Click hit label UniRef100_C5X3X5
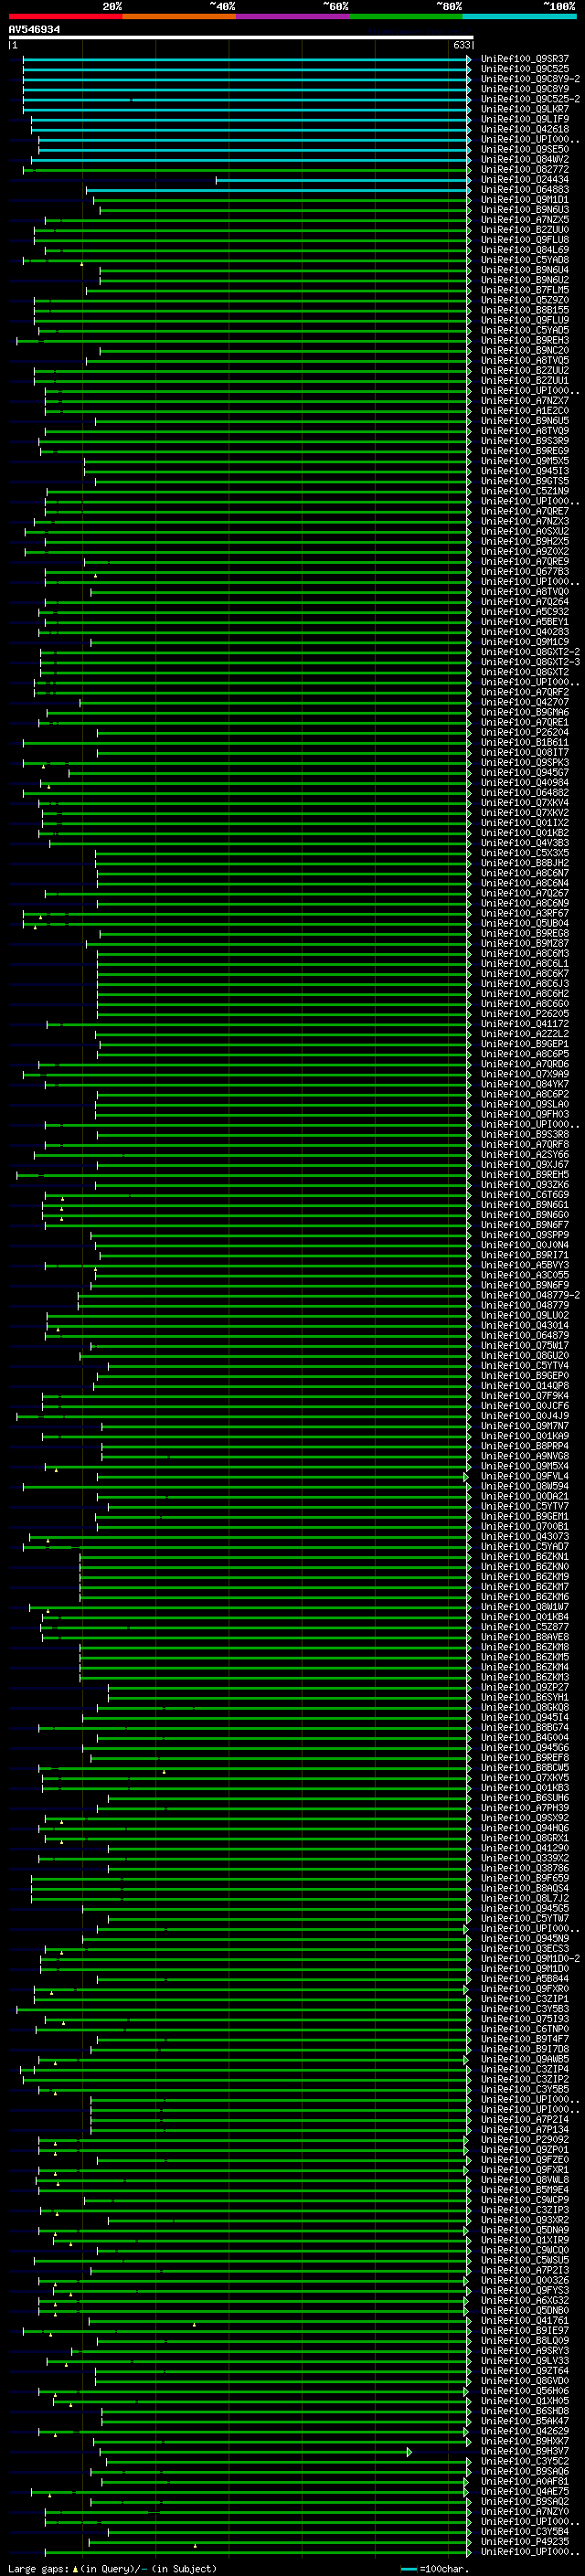Viewport: 585px width, 2576px height. 525,853
